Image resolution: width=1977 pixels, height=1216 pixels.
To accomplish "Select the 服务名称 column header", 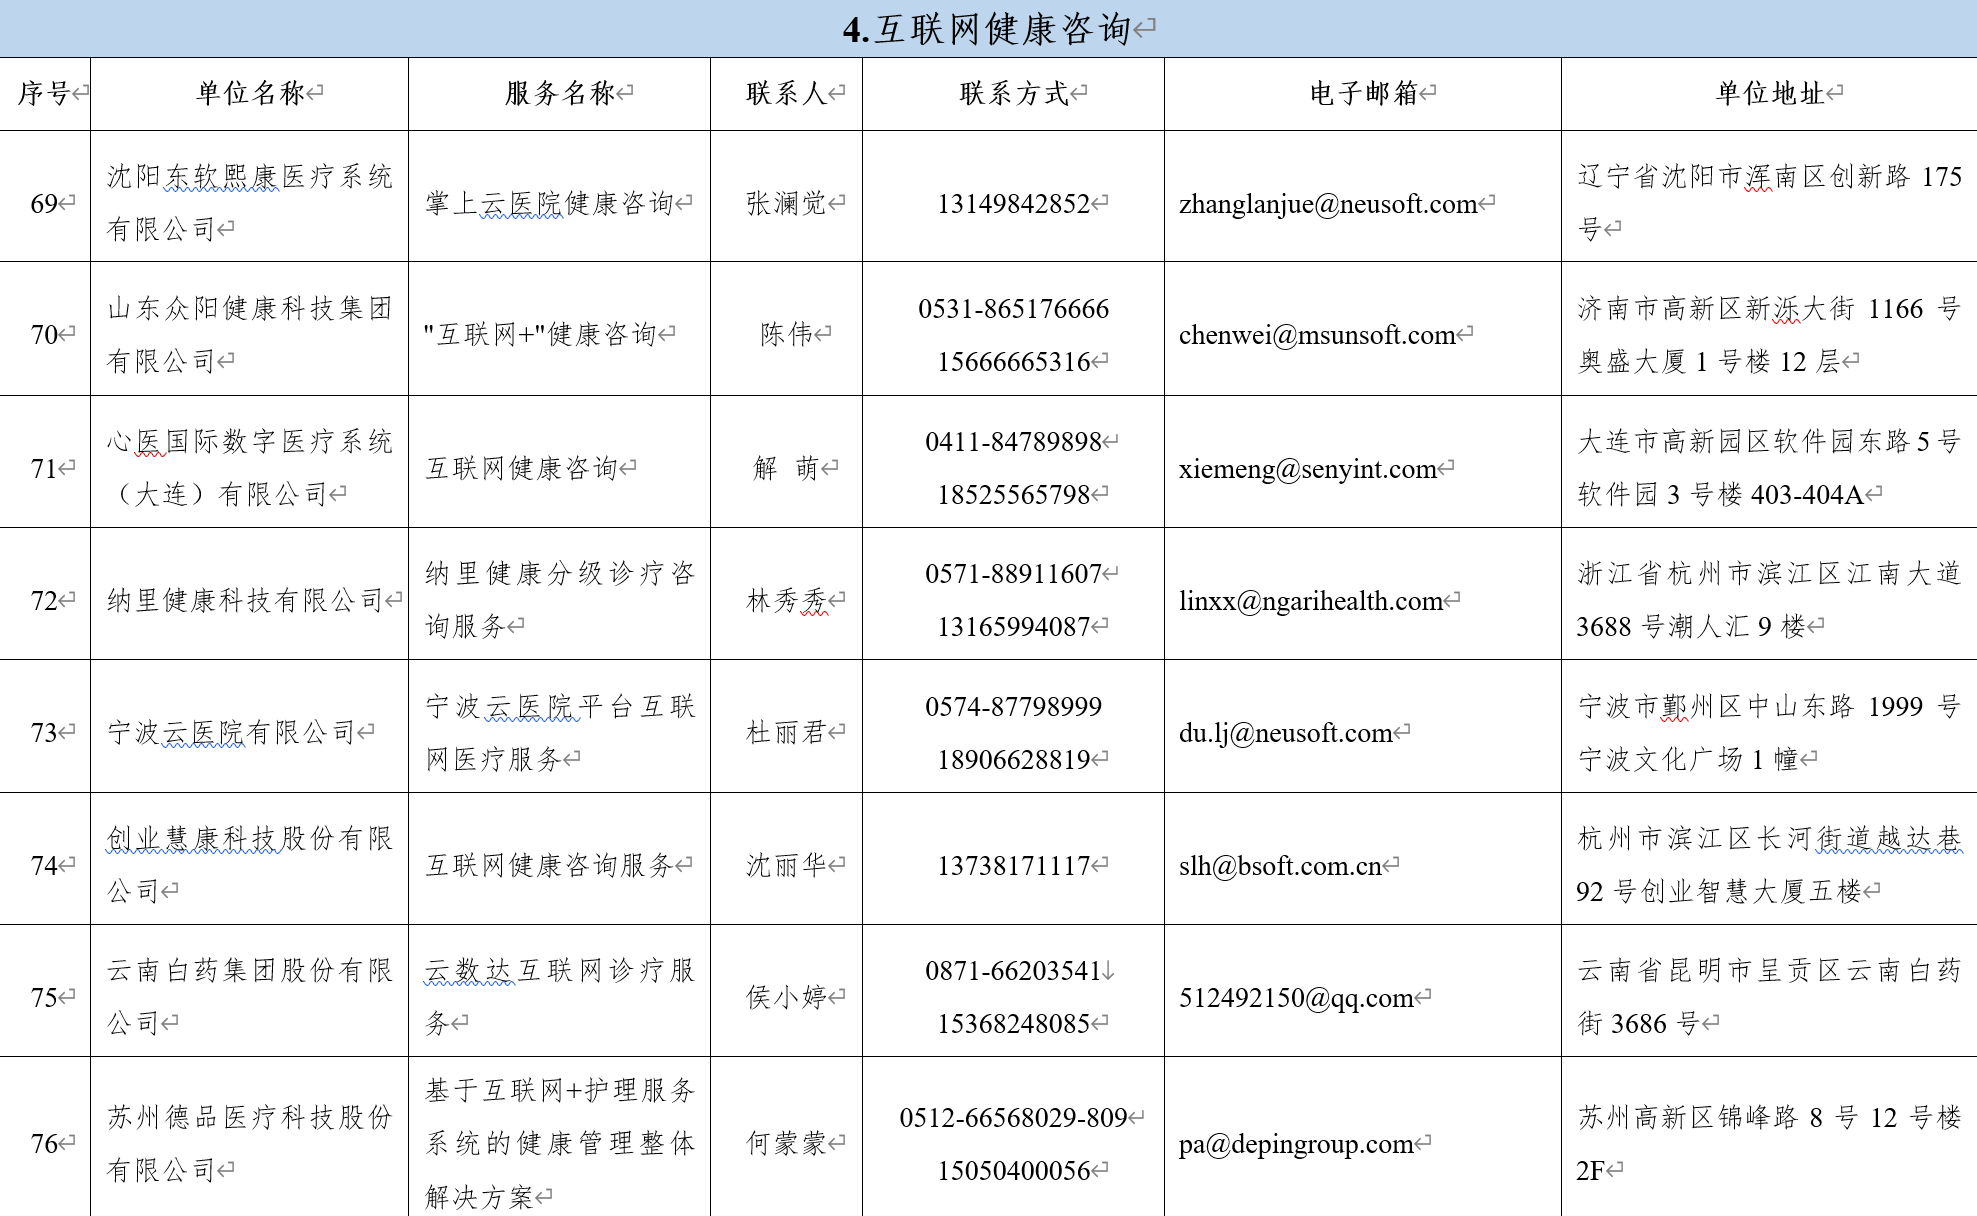I will point(560,93).
